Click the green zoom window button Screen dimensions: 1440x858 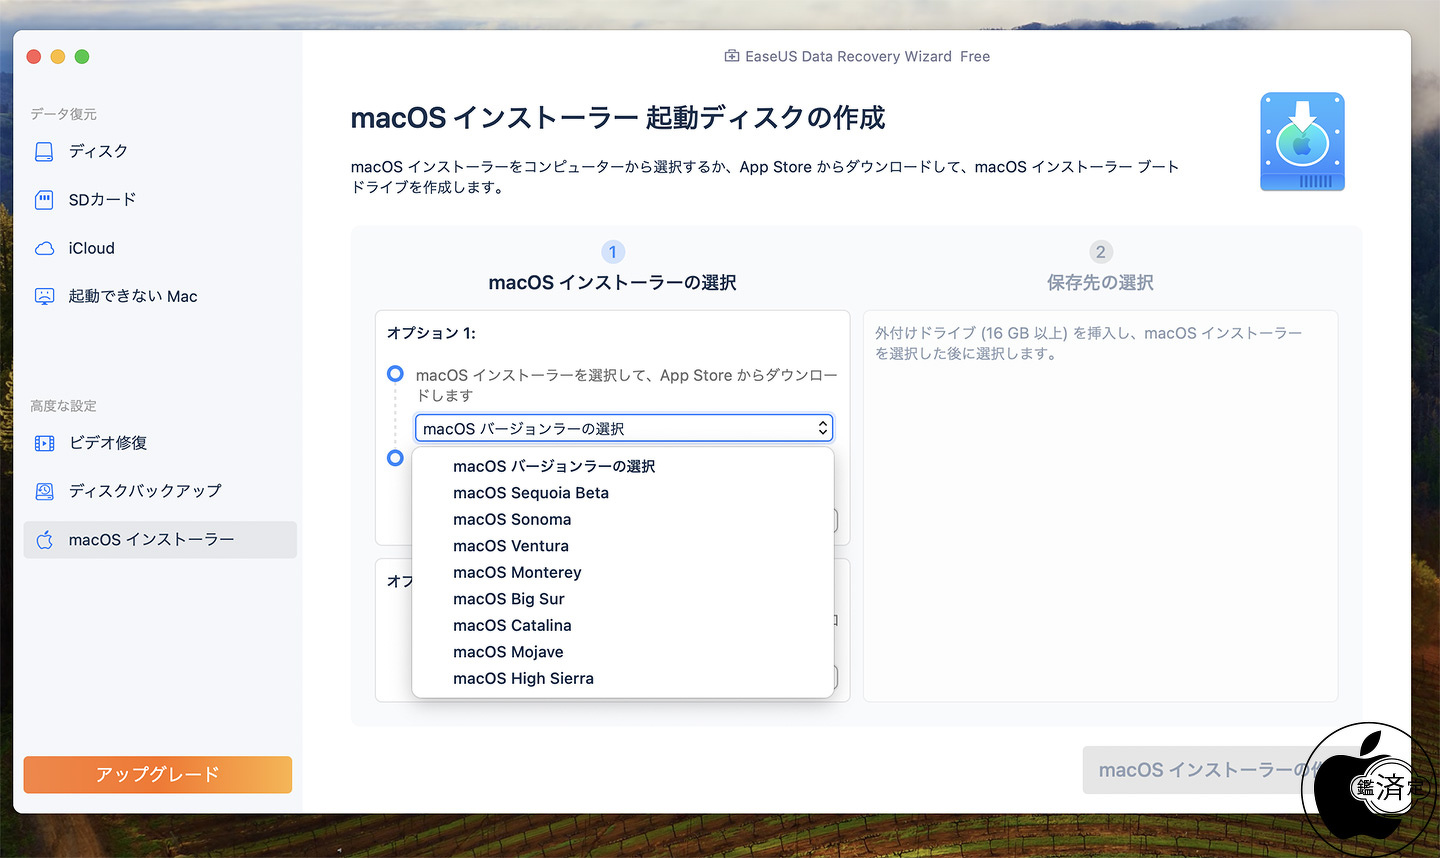(82, 57)
